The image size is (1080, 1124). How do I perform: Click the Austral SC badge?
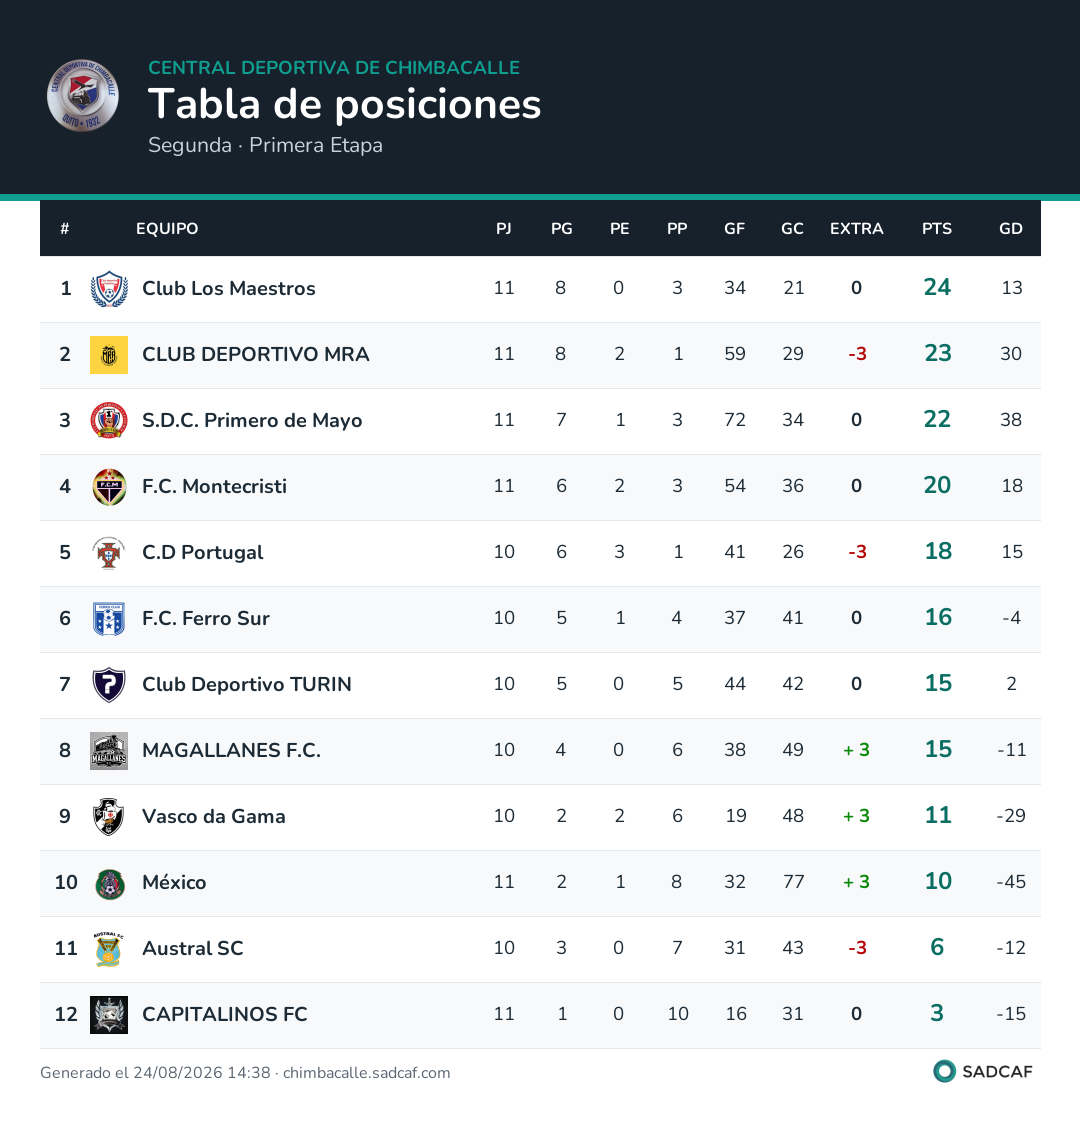coord(109,948)
